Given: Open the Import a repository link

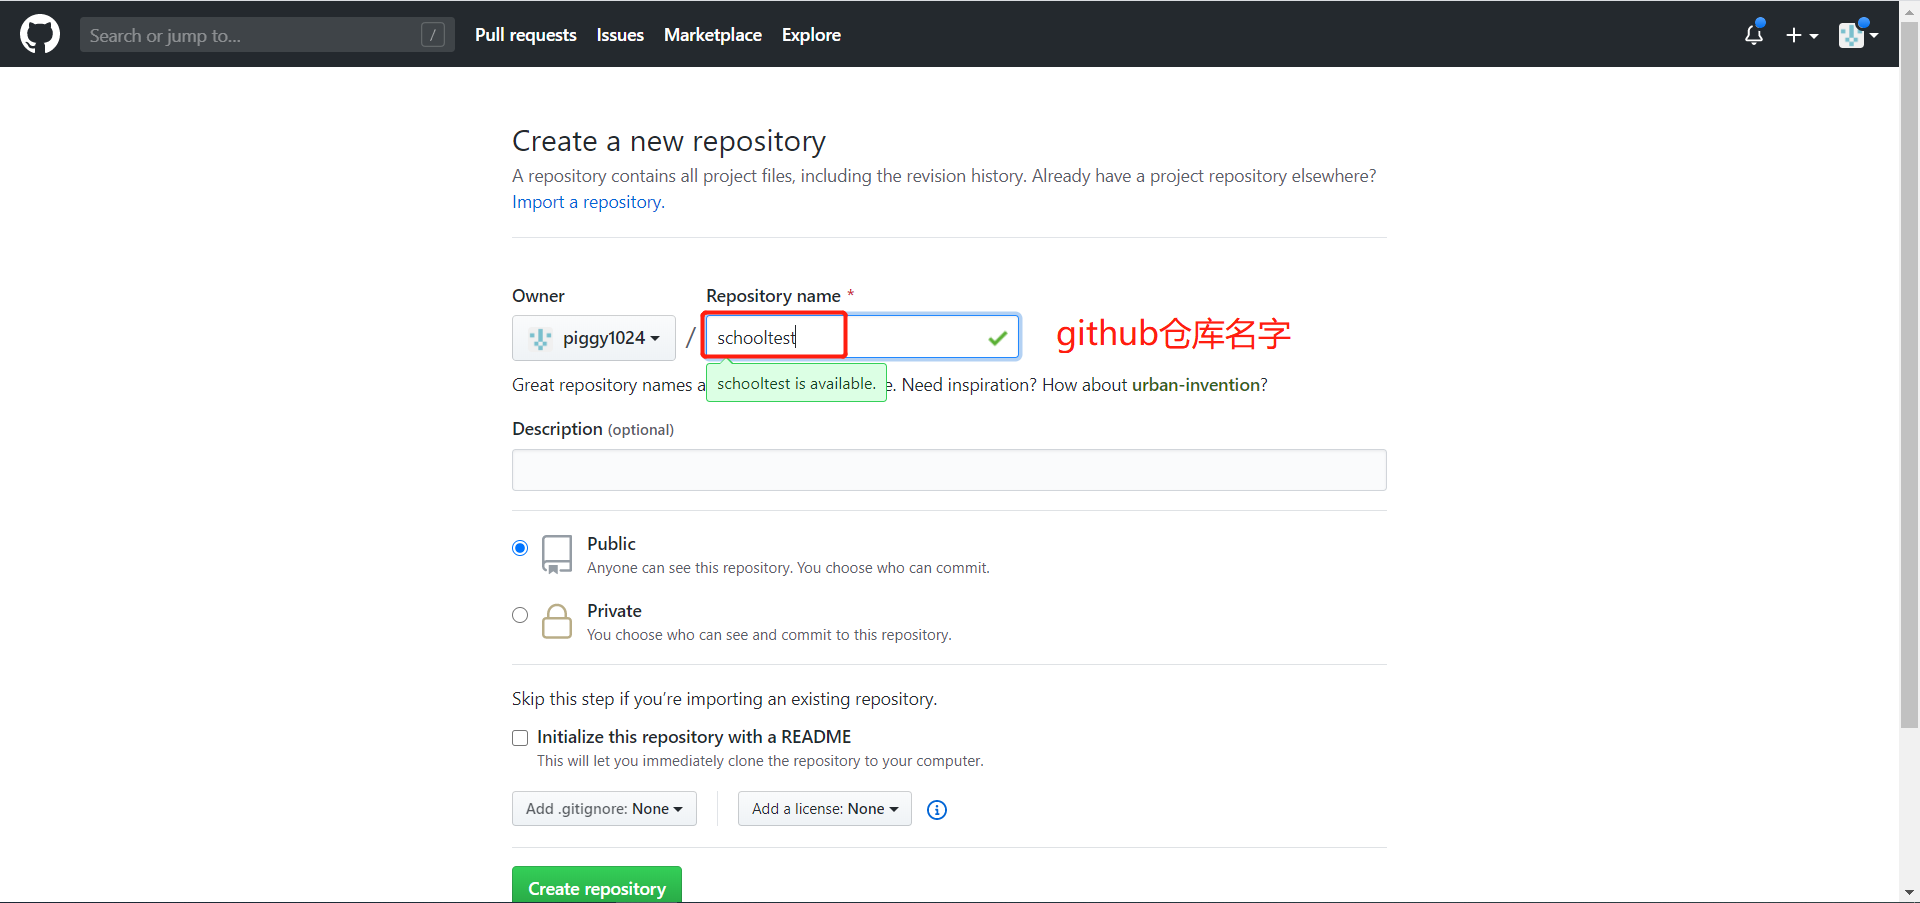Looking at the screenshot, I should click(586, 202).
